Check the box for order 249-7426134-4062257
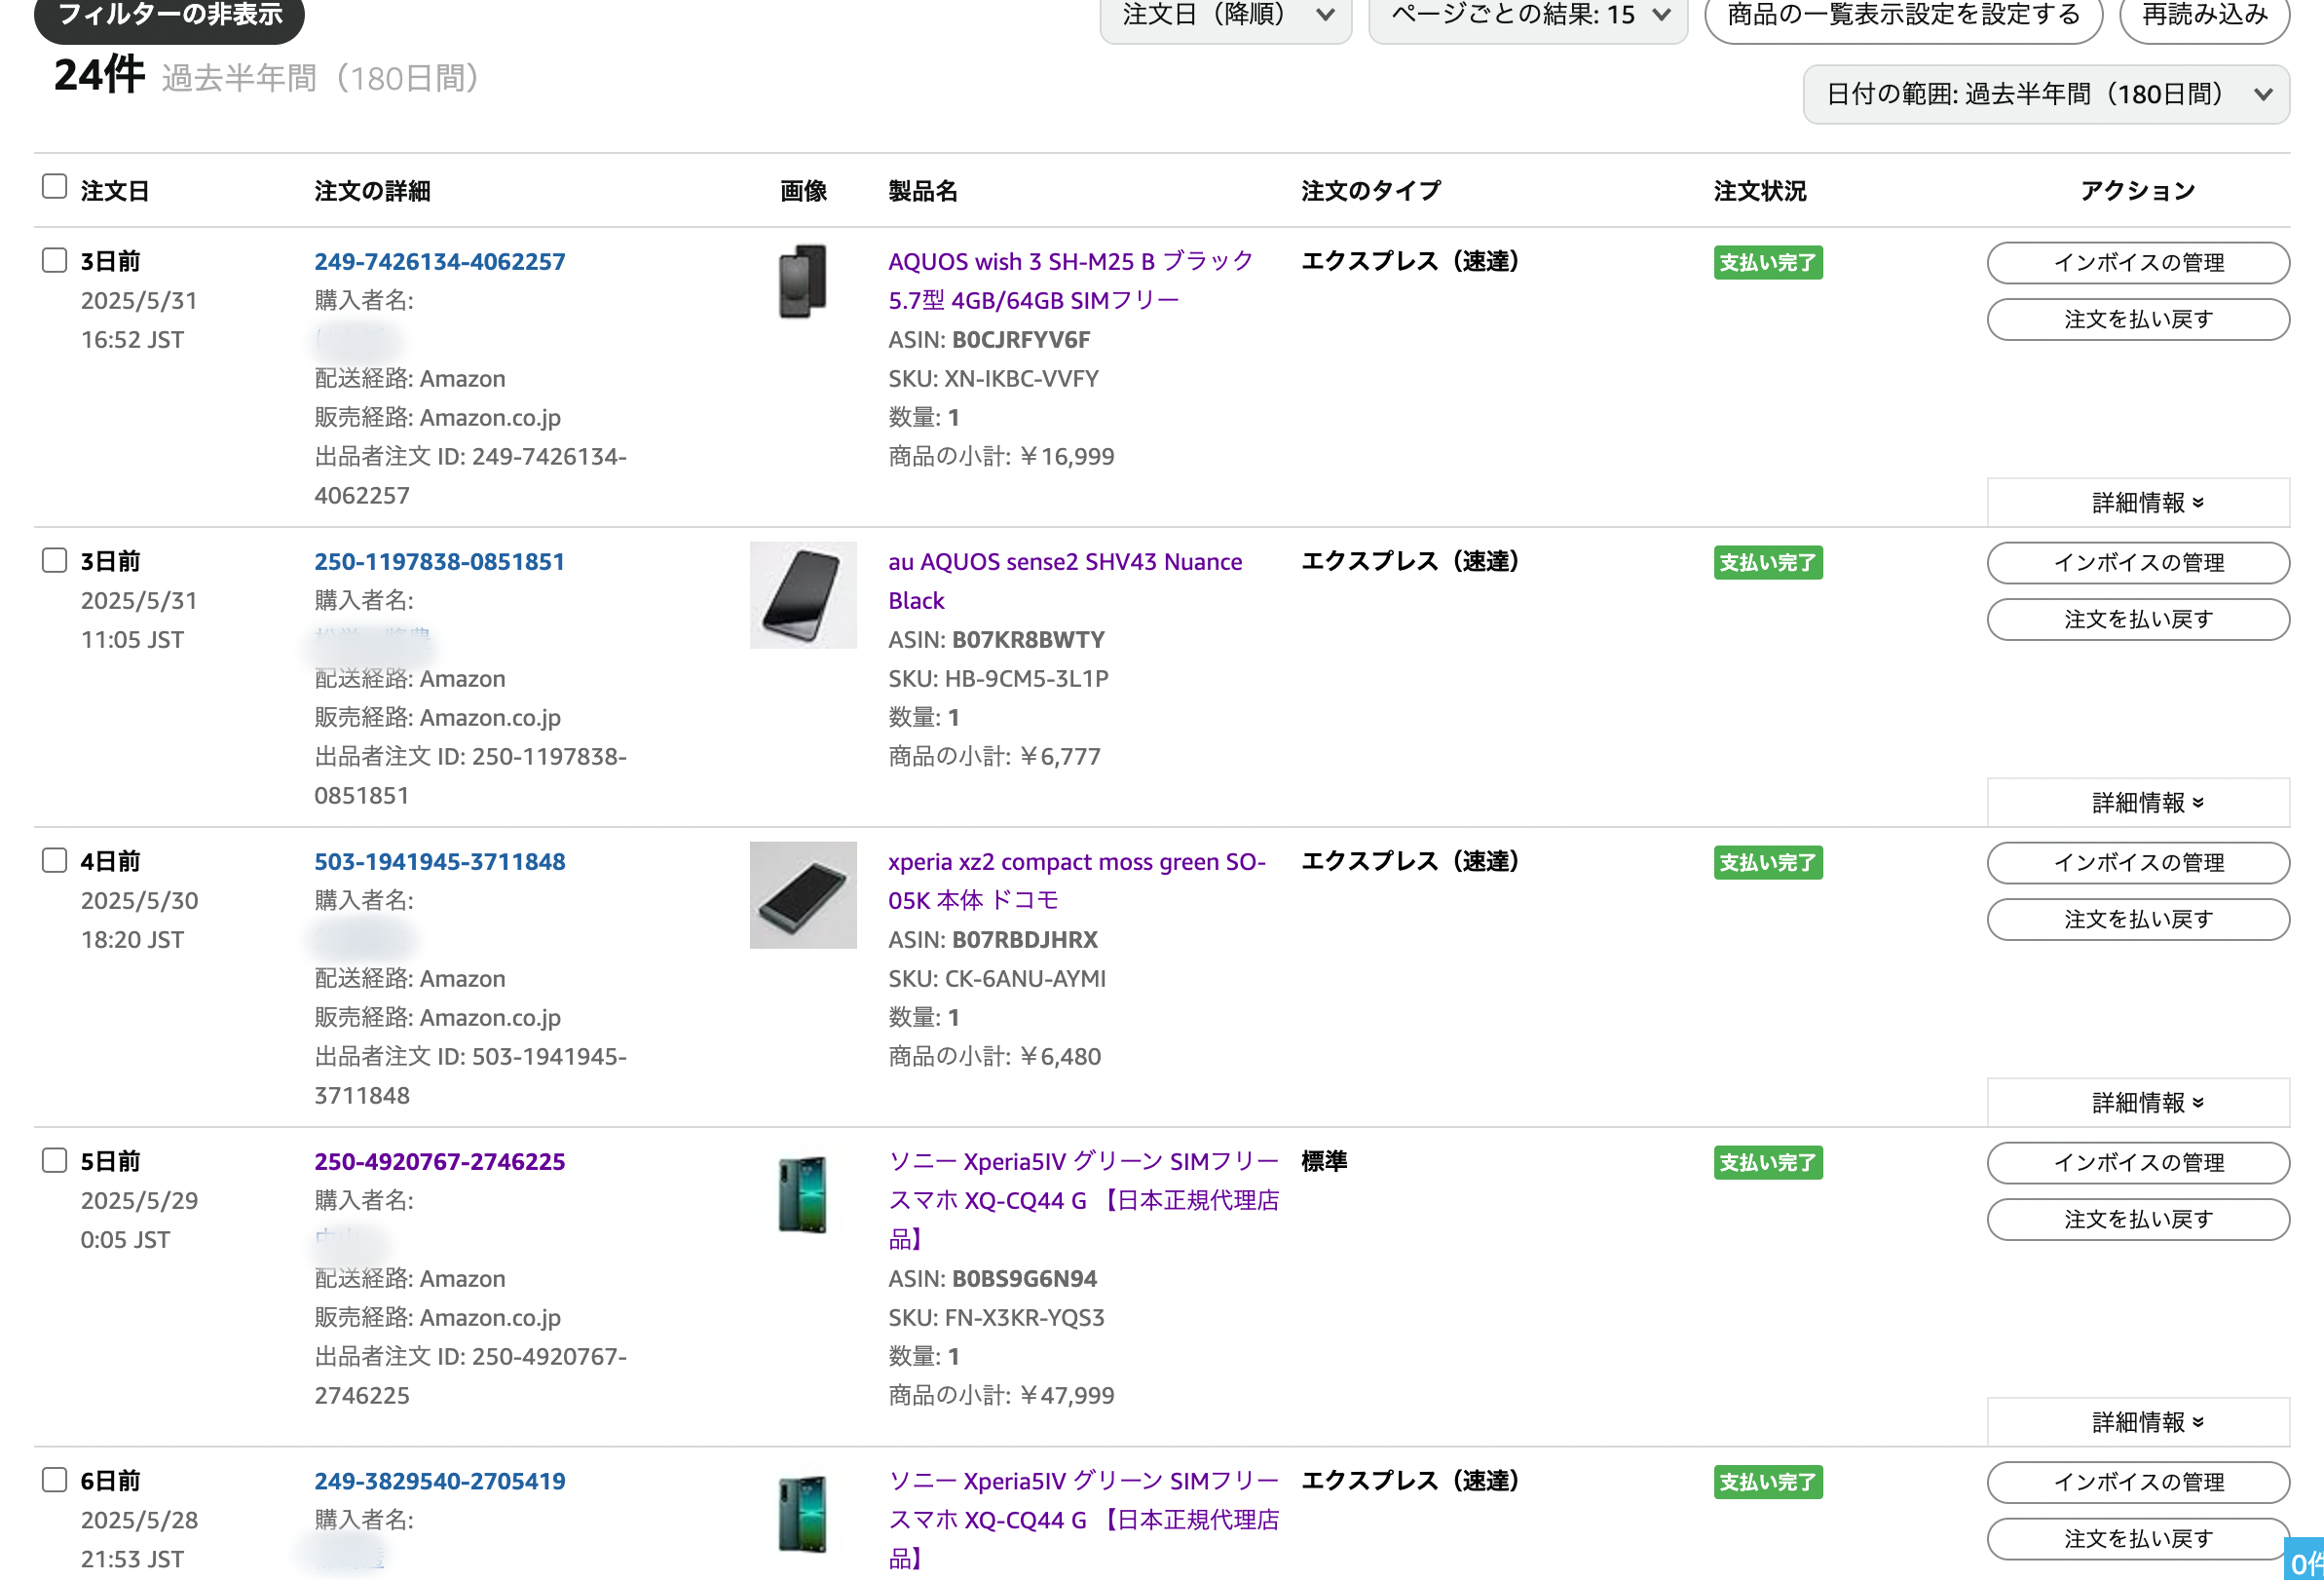 pos(54,261)
